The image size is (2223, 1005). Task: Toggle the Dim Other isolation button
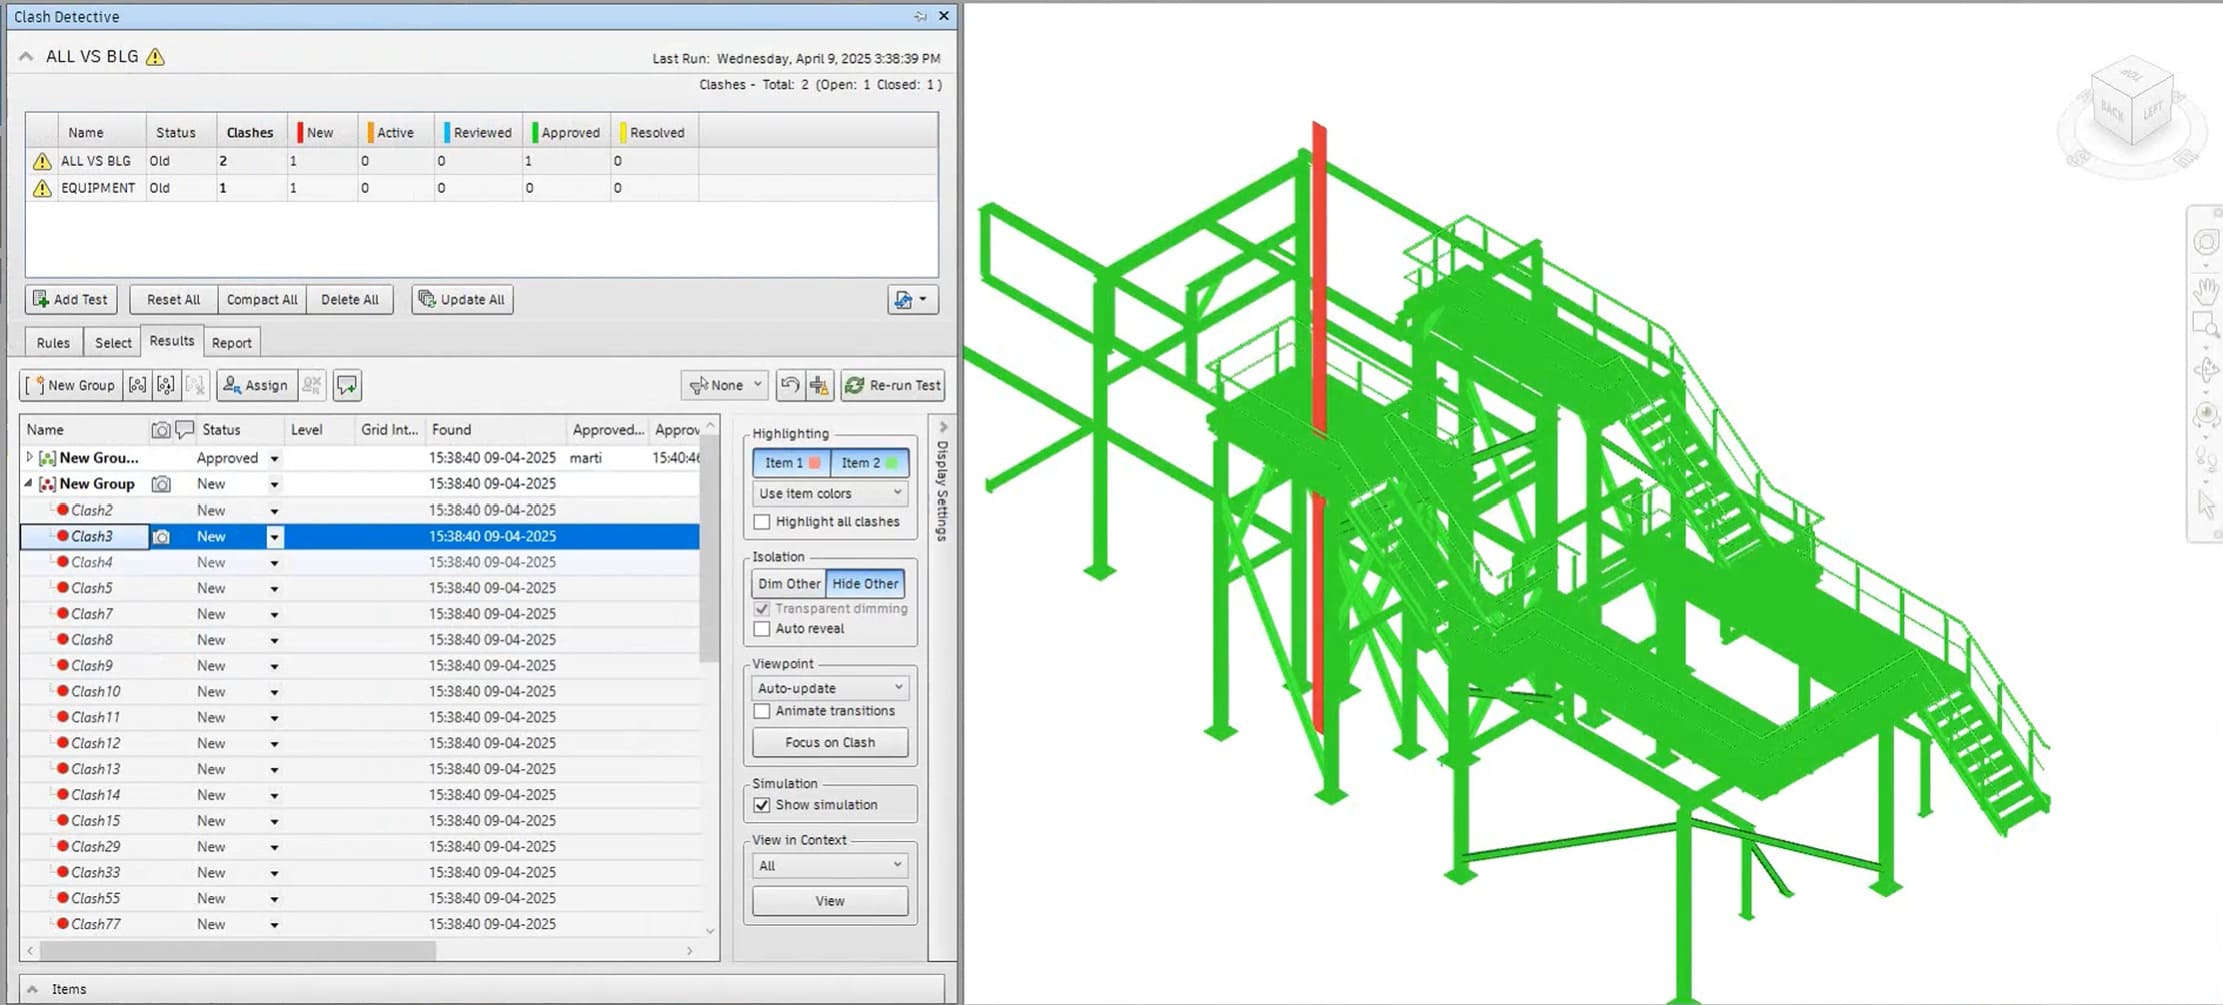pyautogui.click(x=789, y=584)
